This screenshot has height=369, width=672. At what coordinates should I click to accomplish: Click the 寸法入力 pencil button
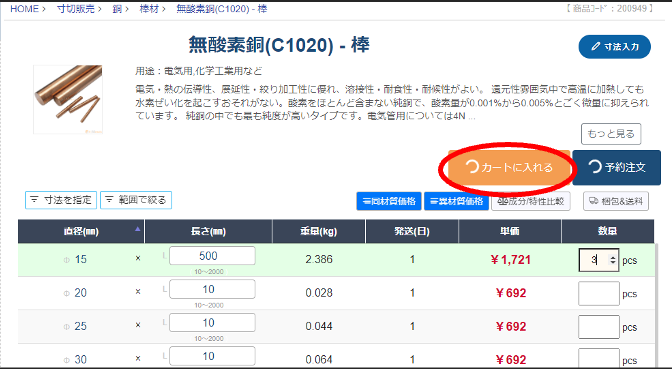pos(614,47)
